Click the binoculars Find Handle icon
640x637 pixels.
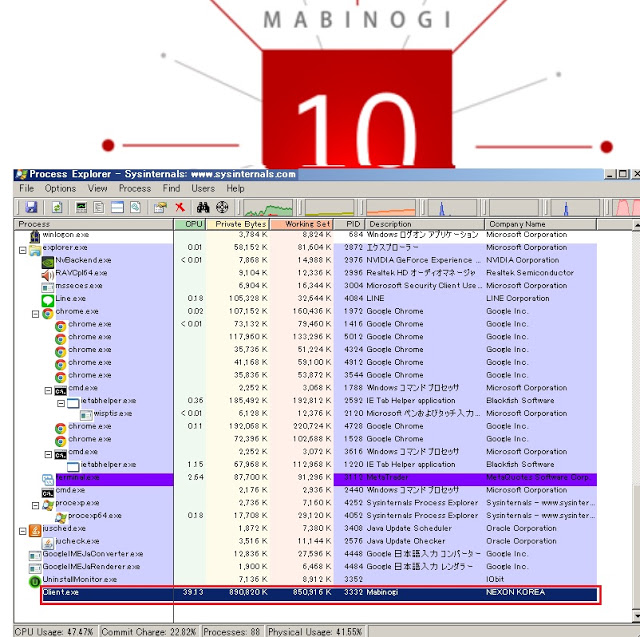tap(203, 207)
